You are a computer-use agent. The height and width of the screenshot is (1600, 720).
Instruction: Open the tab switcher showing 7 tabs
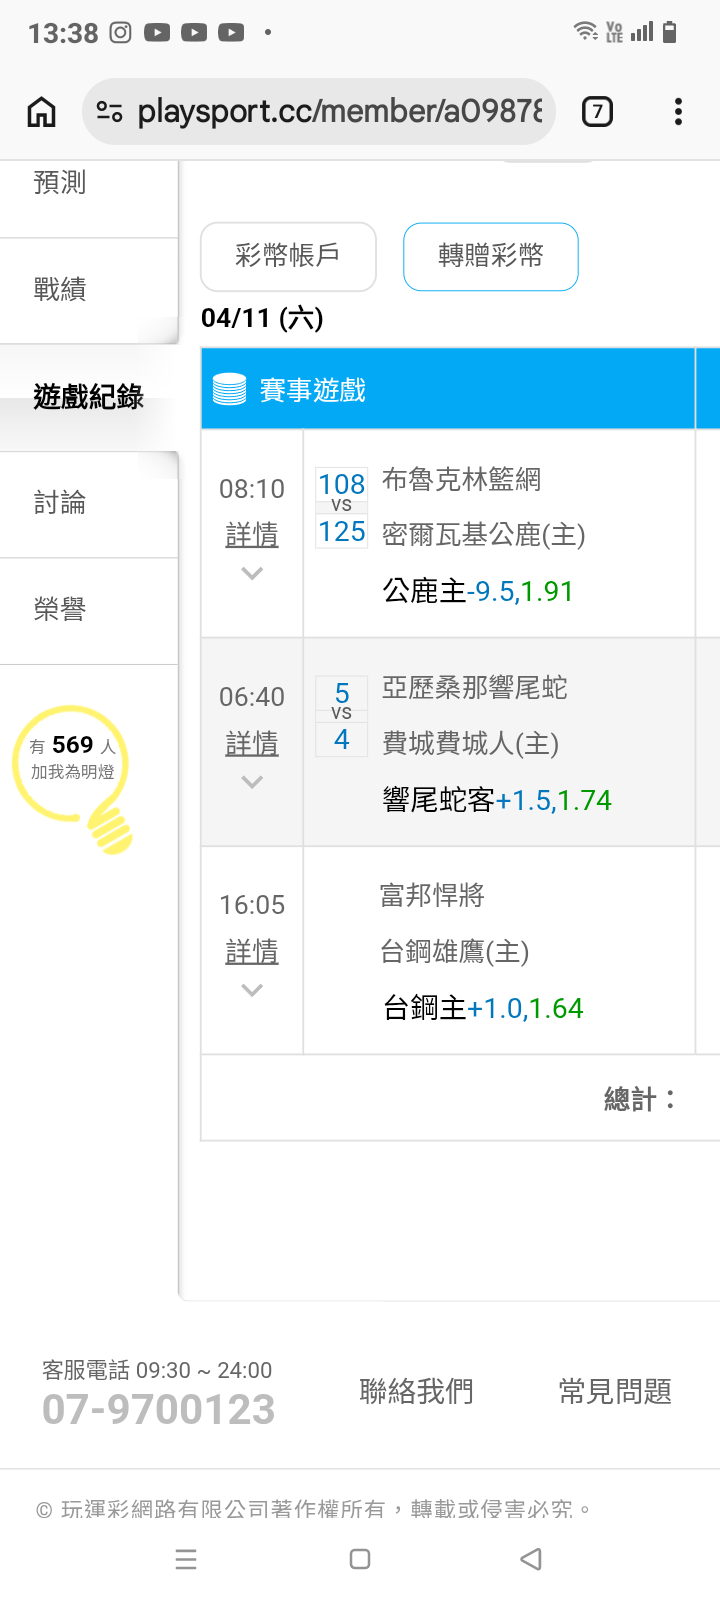597,112
